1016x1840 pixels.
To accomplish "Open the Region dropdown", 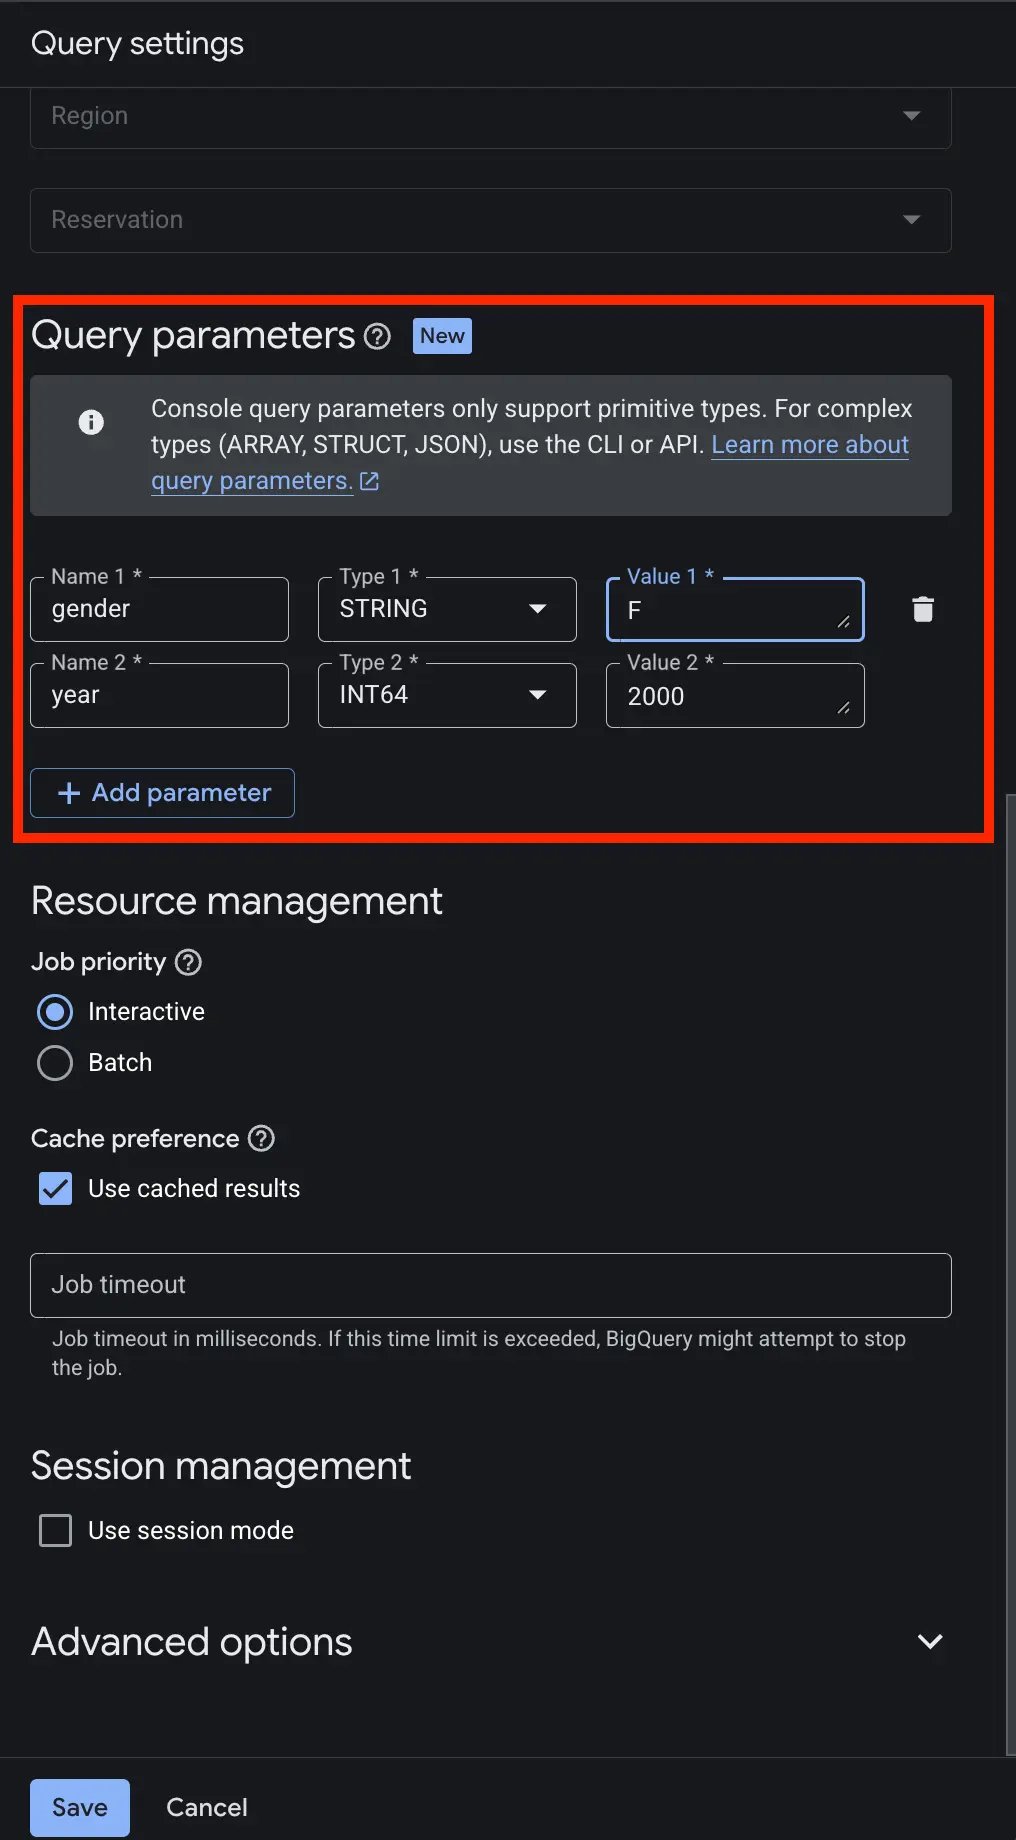I will coord(490,117).
